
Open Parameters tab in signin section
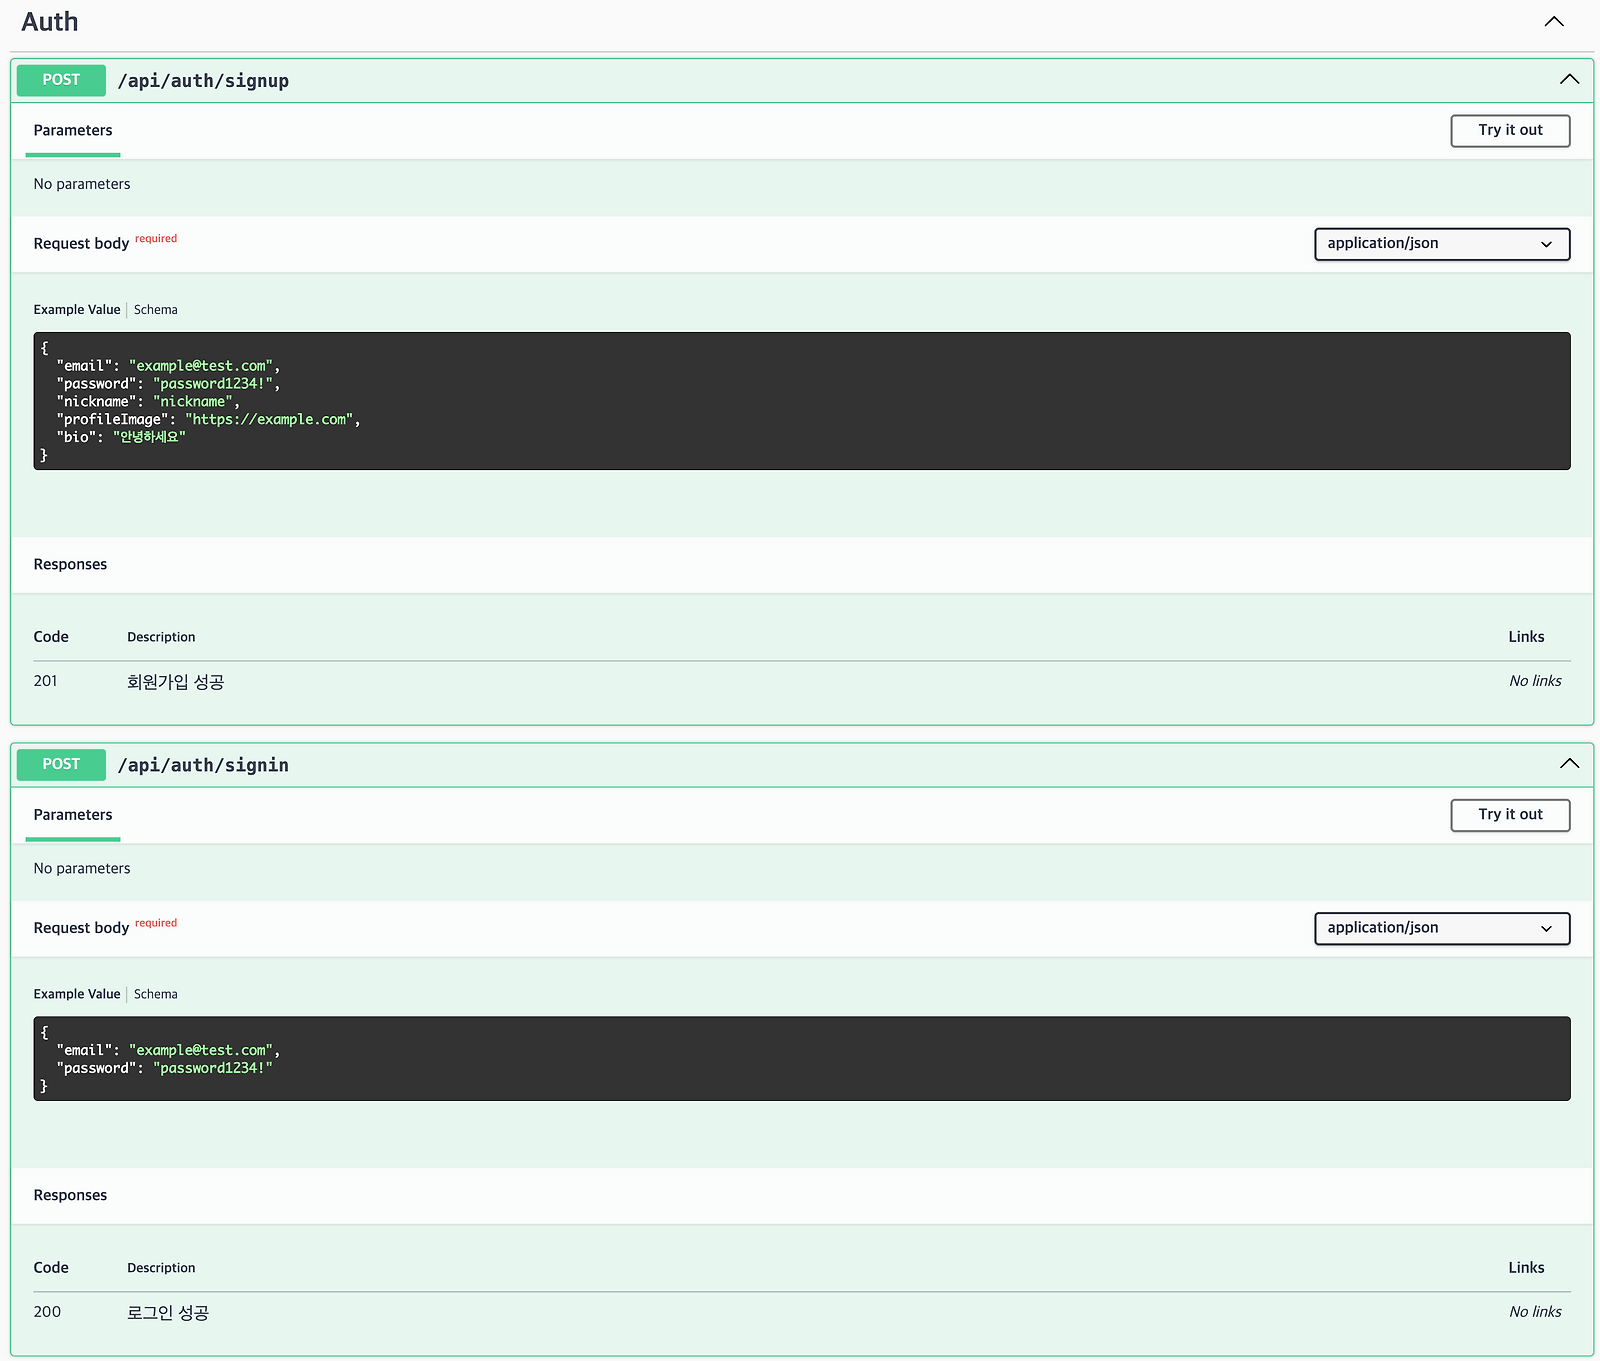[x=73, y=815]
